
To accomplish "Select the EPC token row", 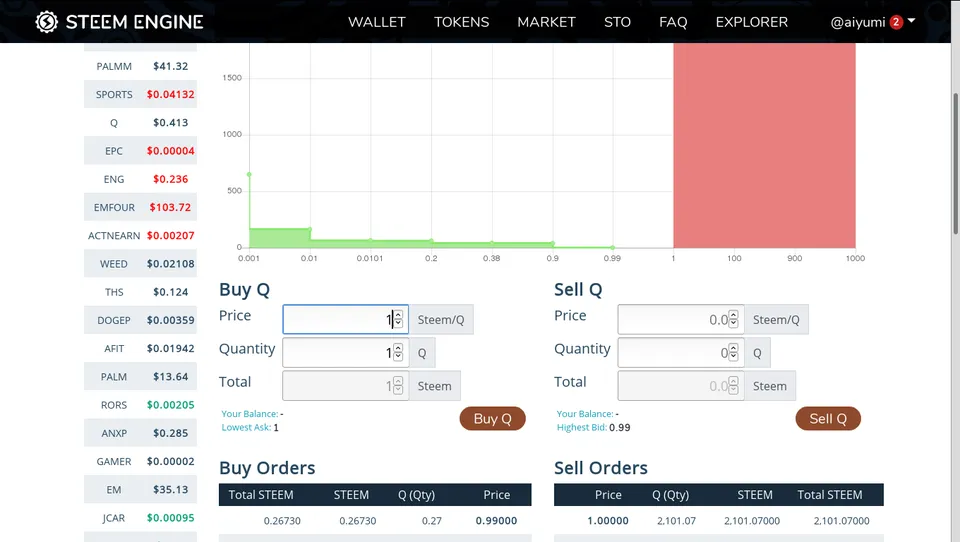I will [140, 151].
